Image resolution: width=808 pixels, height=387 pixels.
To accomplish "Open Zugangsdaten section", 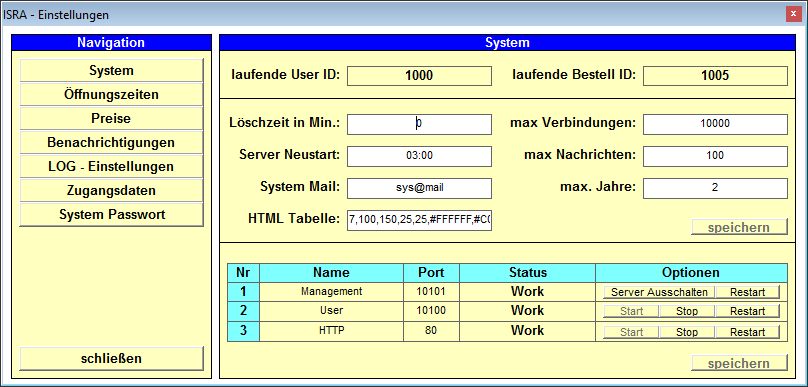I will pyautogui.click(x=111, y=191).
